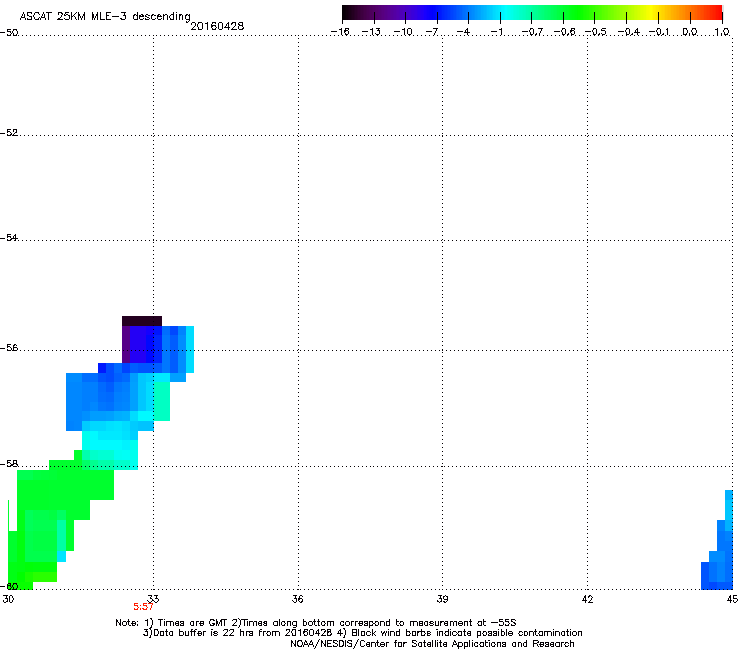Screen dimensions: 740x650
Task: Click the red time stamp '5:57'
Action: [143, 607]
